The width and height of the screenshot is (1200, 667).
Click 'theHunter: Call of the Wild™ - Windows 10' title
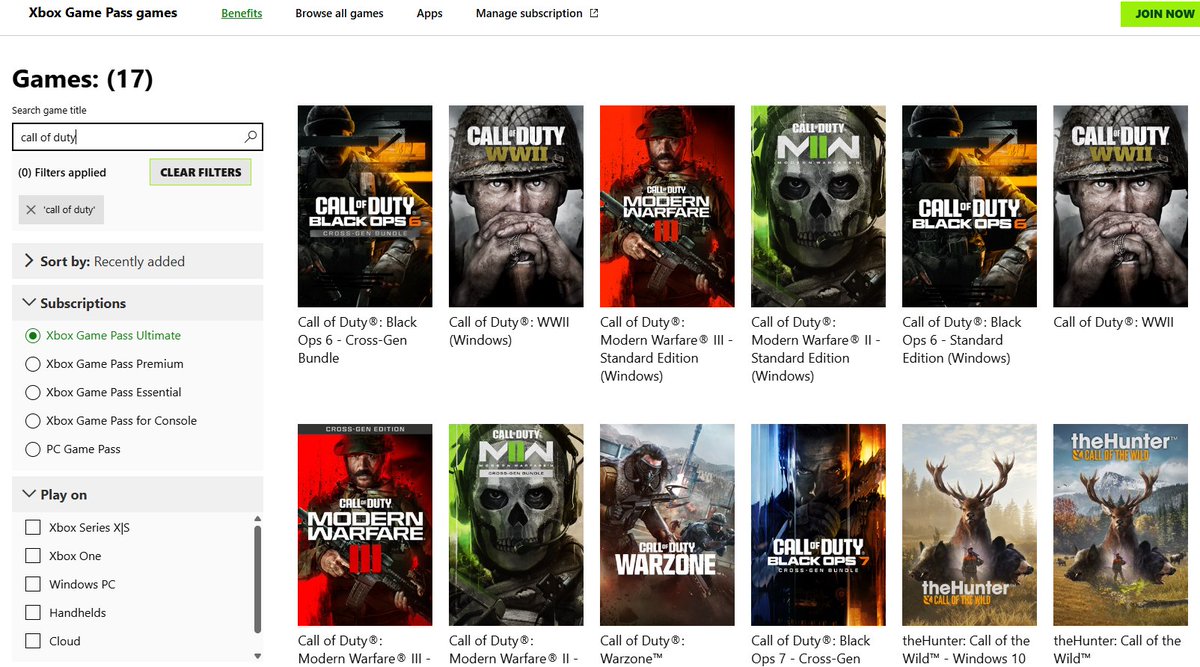(966, 650)
